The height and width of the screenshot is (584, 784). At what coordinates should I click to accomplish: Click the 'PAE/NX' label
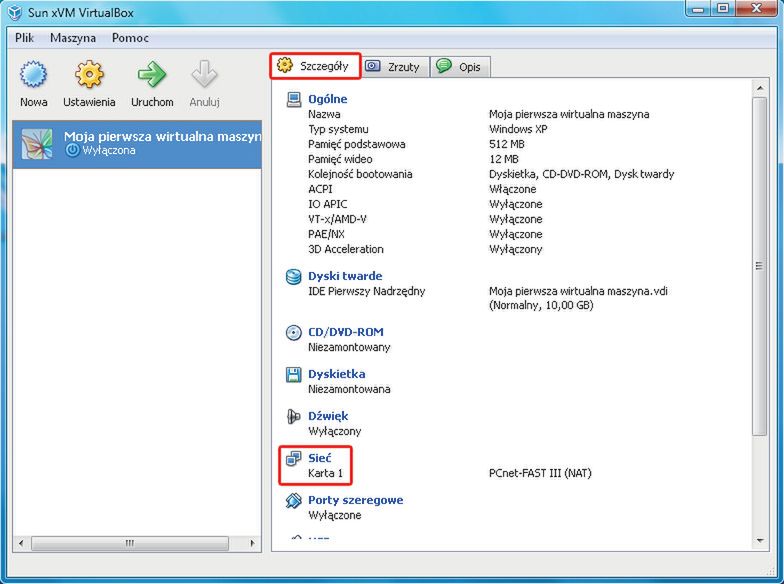point(326,234)
